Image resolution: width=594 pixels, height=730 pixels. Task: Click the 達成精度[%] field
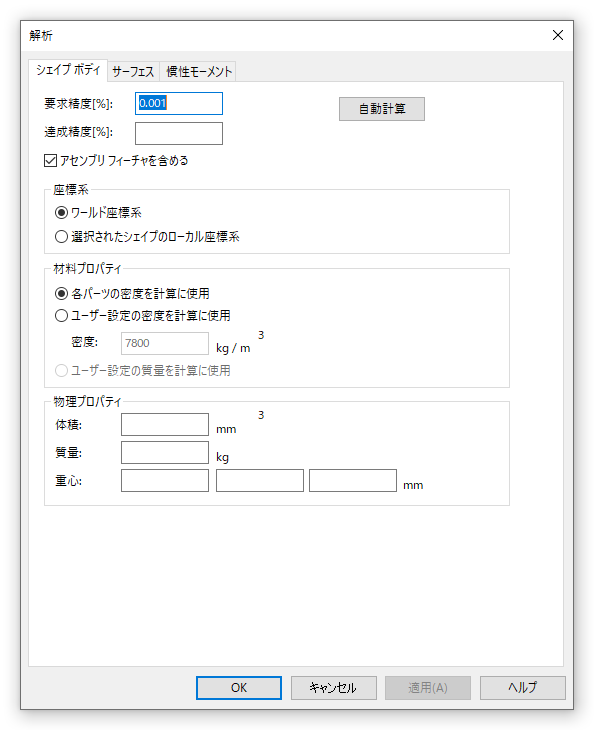coord(179,133)
